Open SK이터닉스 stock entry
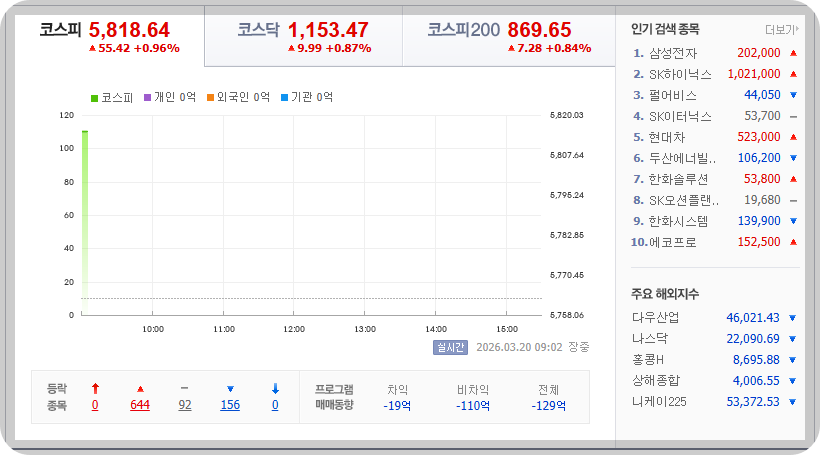 click(680, 116)
